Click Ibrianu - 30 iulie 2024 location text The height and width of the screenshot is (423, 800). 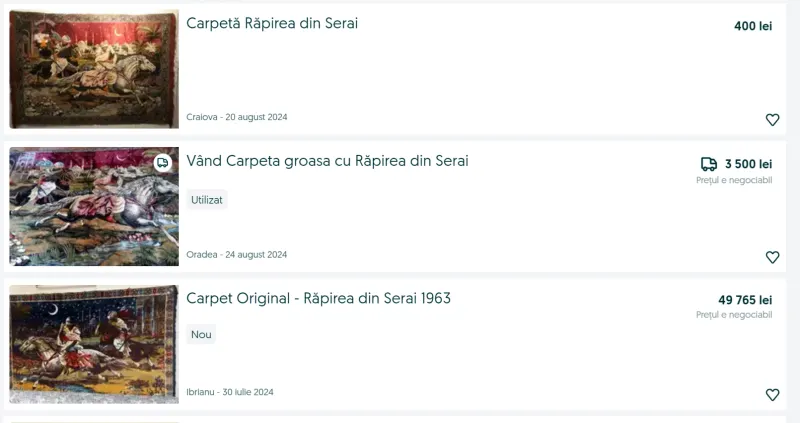point(230,392)
